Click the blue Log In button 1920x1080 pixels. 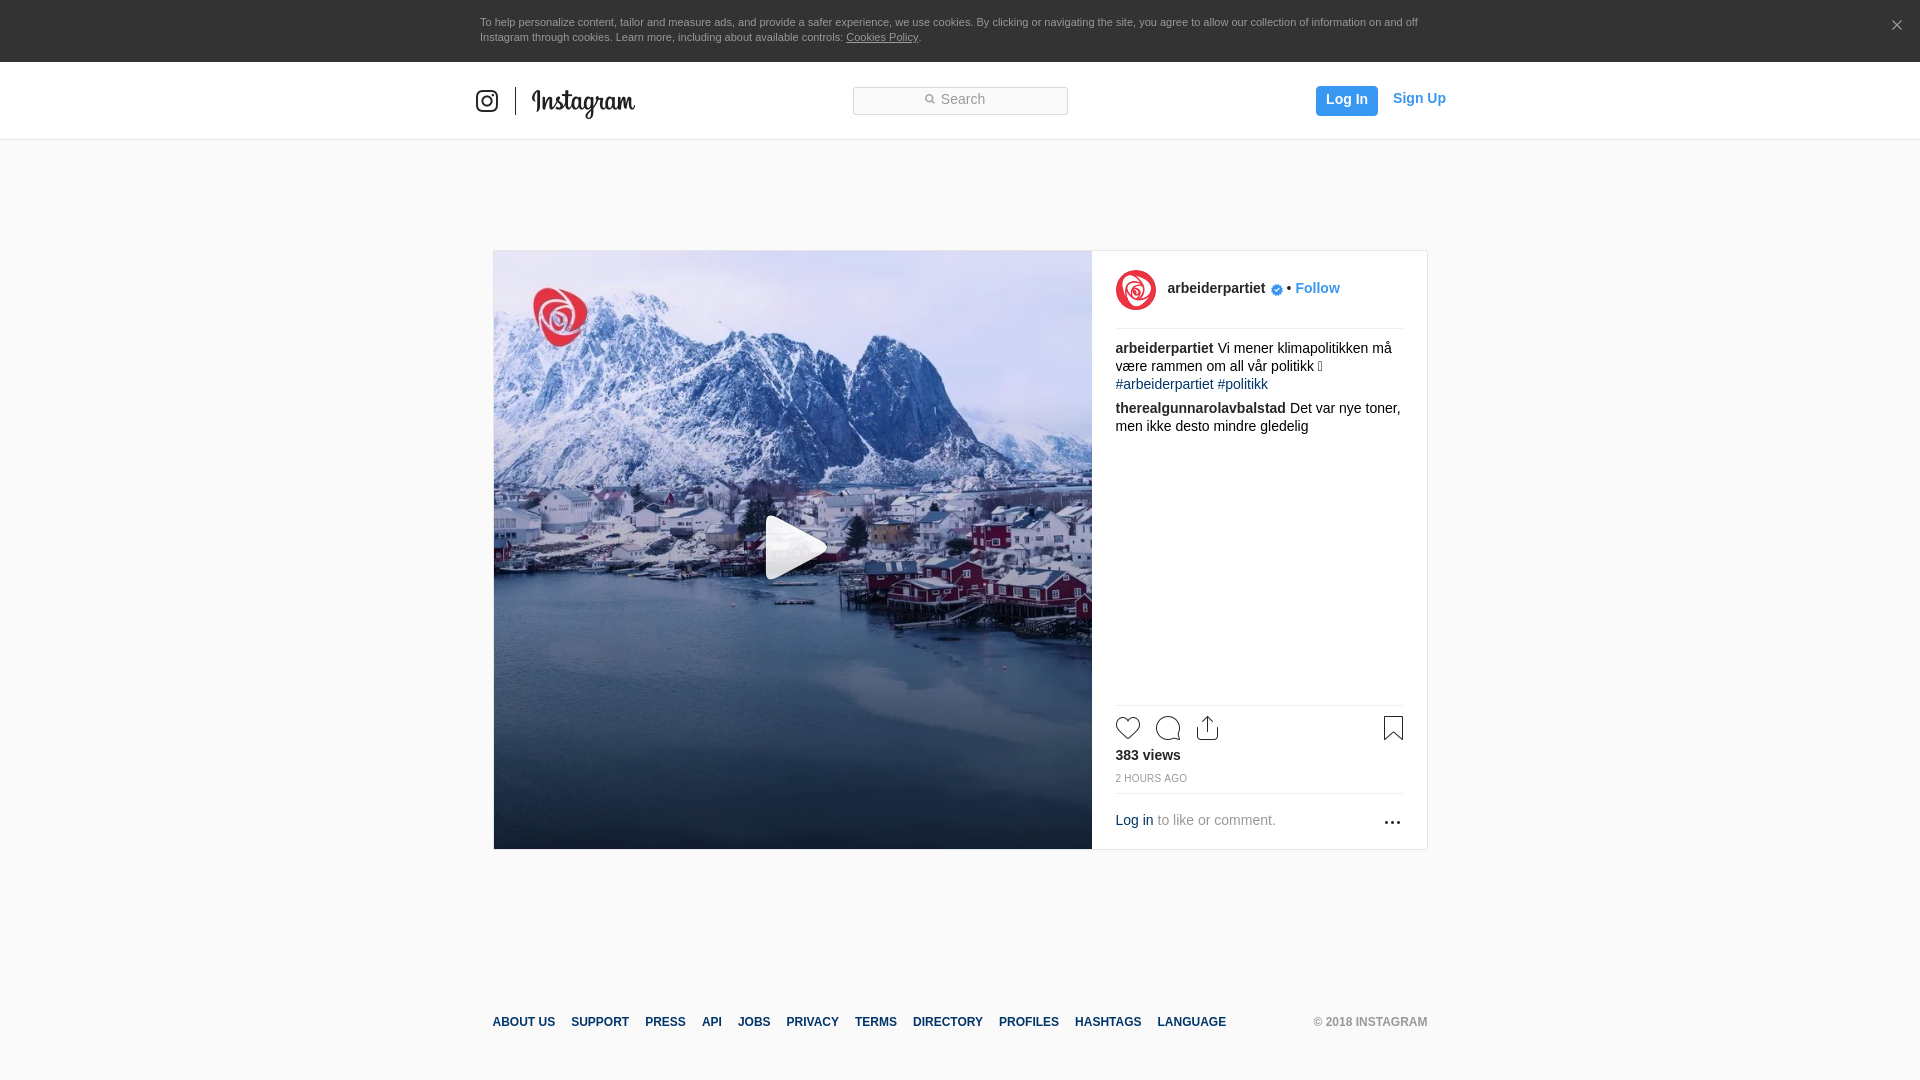coord(1346,100)
